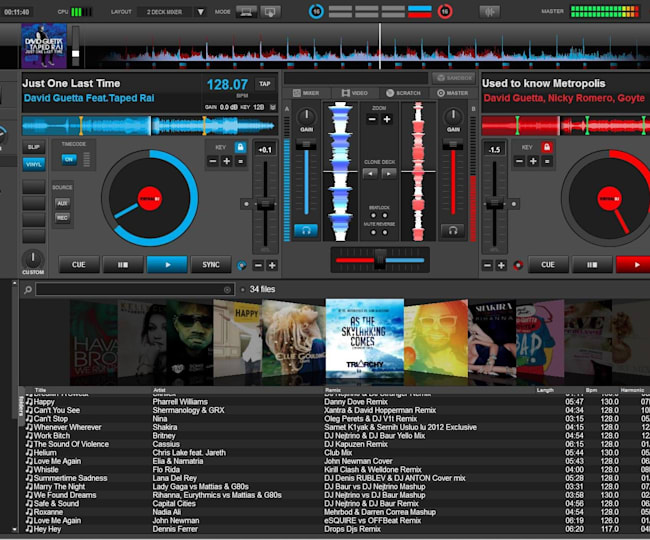This screenshot has height=540, width=650.
Task: Click left deck pause button
Action: click(123, 264)
